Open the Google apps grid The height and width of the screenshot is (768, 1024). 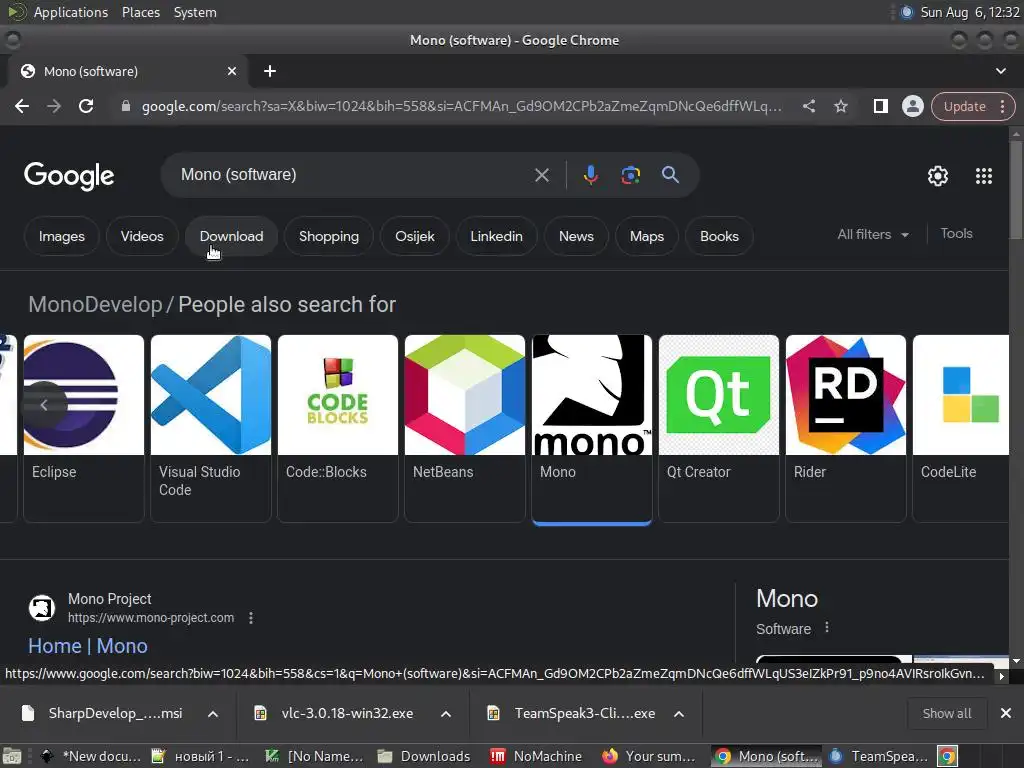pyautogui.click(x=984, y=176)
